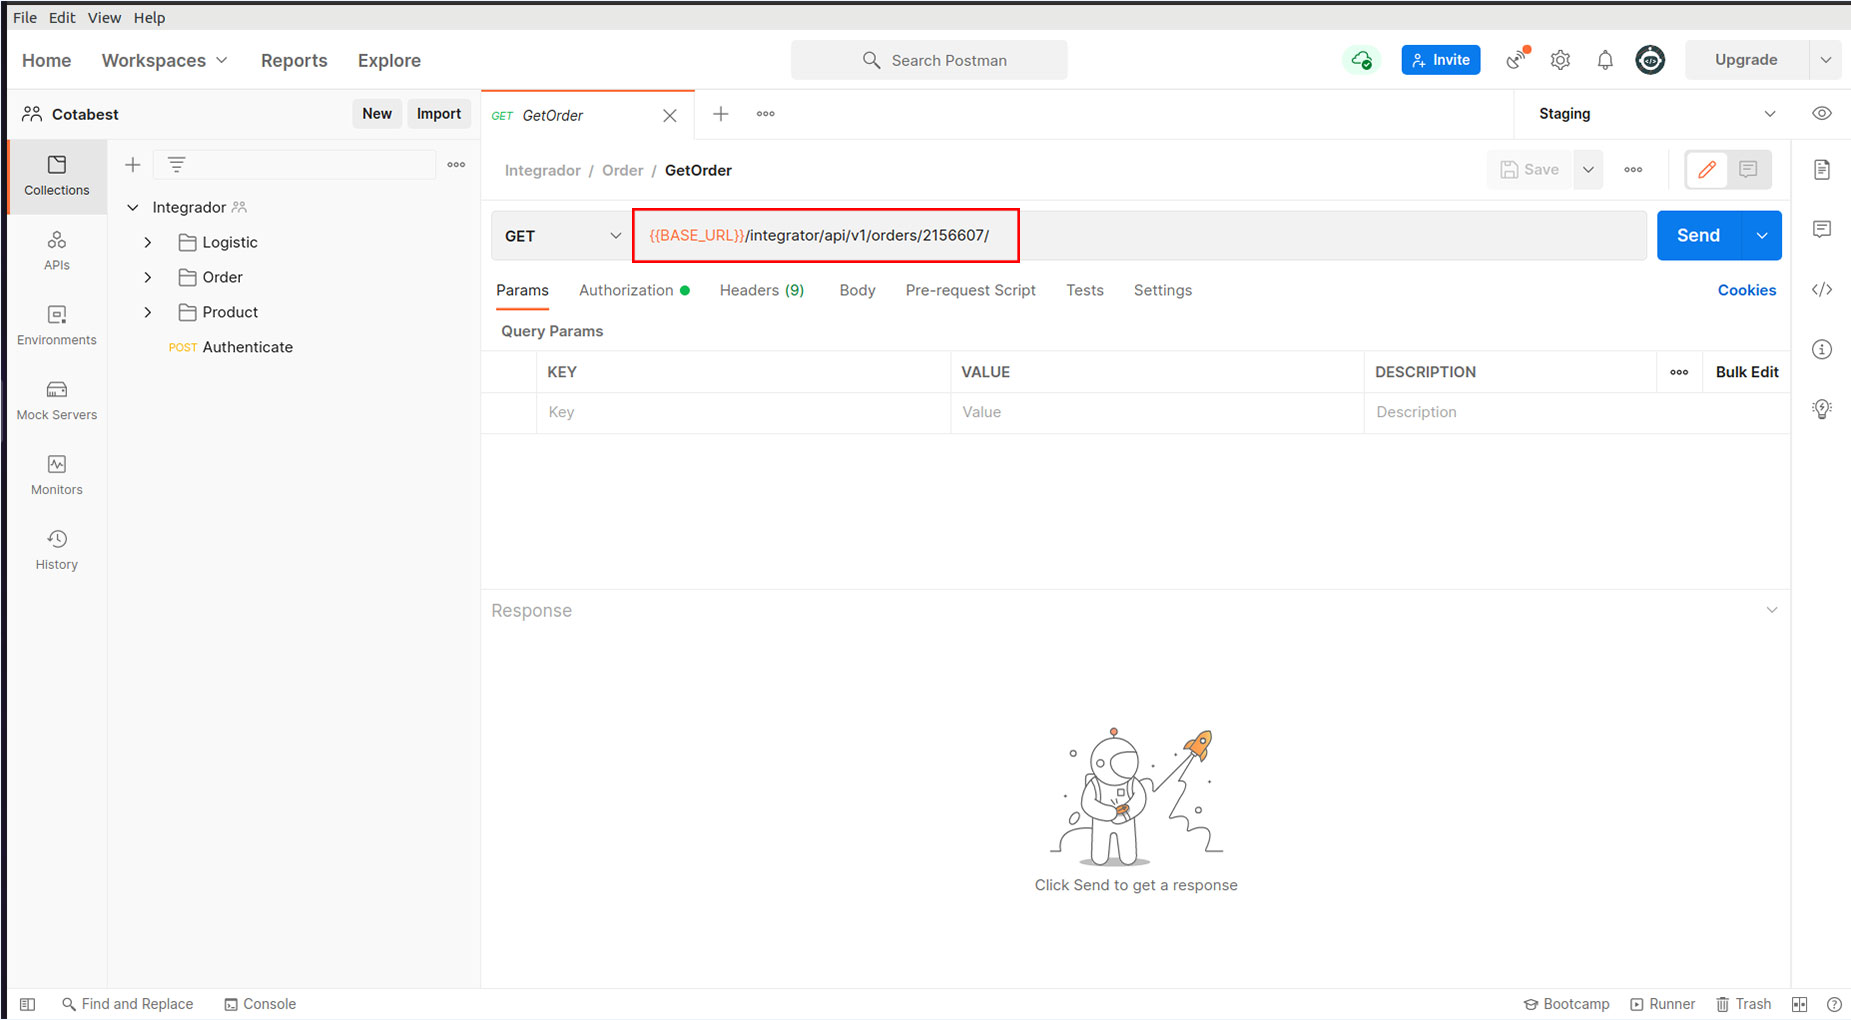
Task: Open the Edit menu
Action: (62, 18)
